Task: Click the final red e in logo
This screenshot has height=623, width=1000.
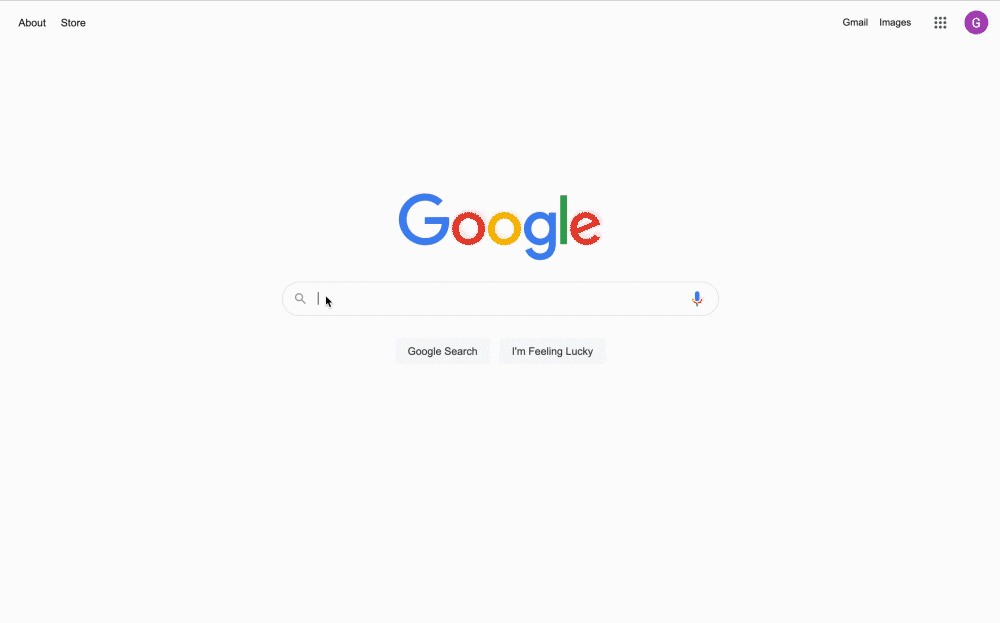Action: (585, 228)
